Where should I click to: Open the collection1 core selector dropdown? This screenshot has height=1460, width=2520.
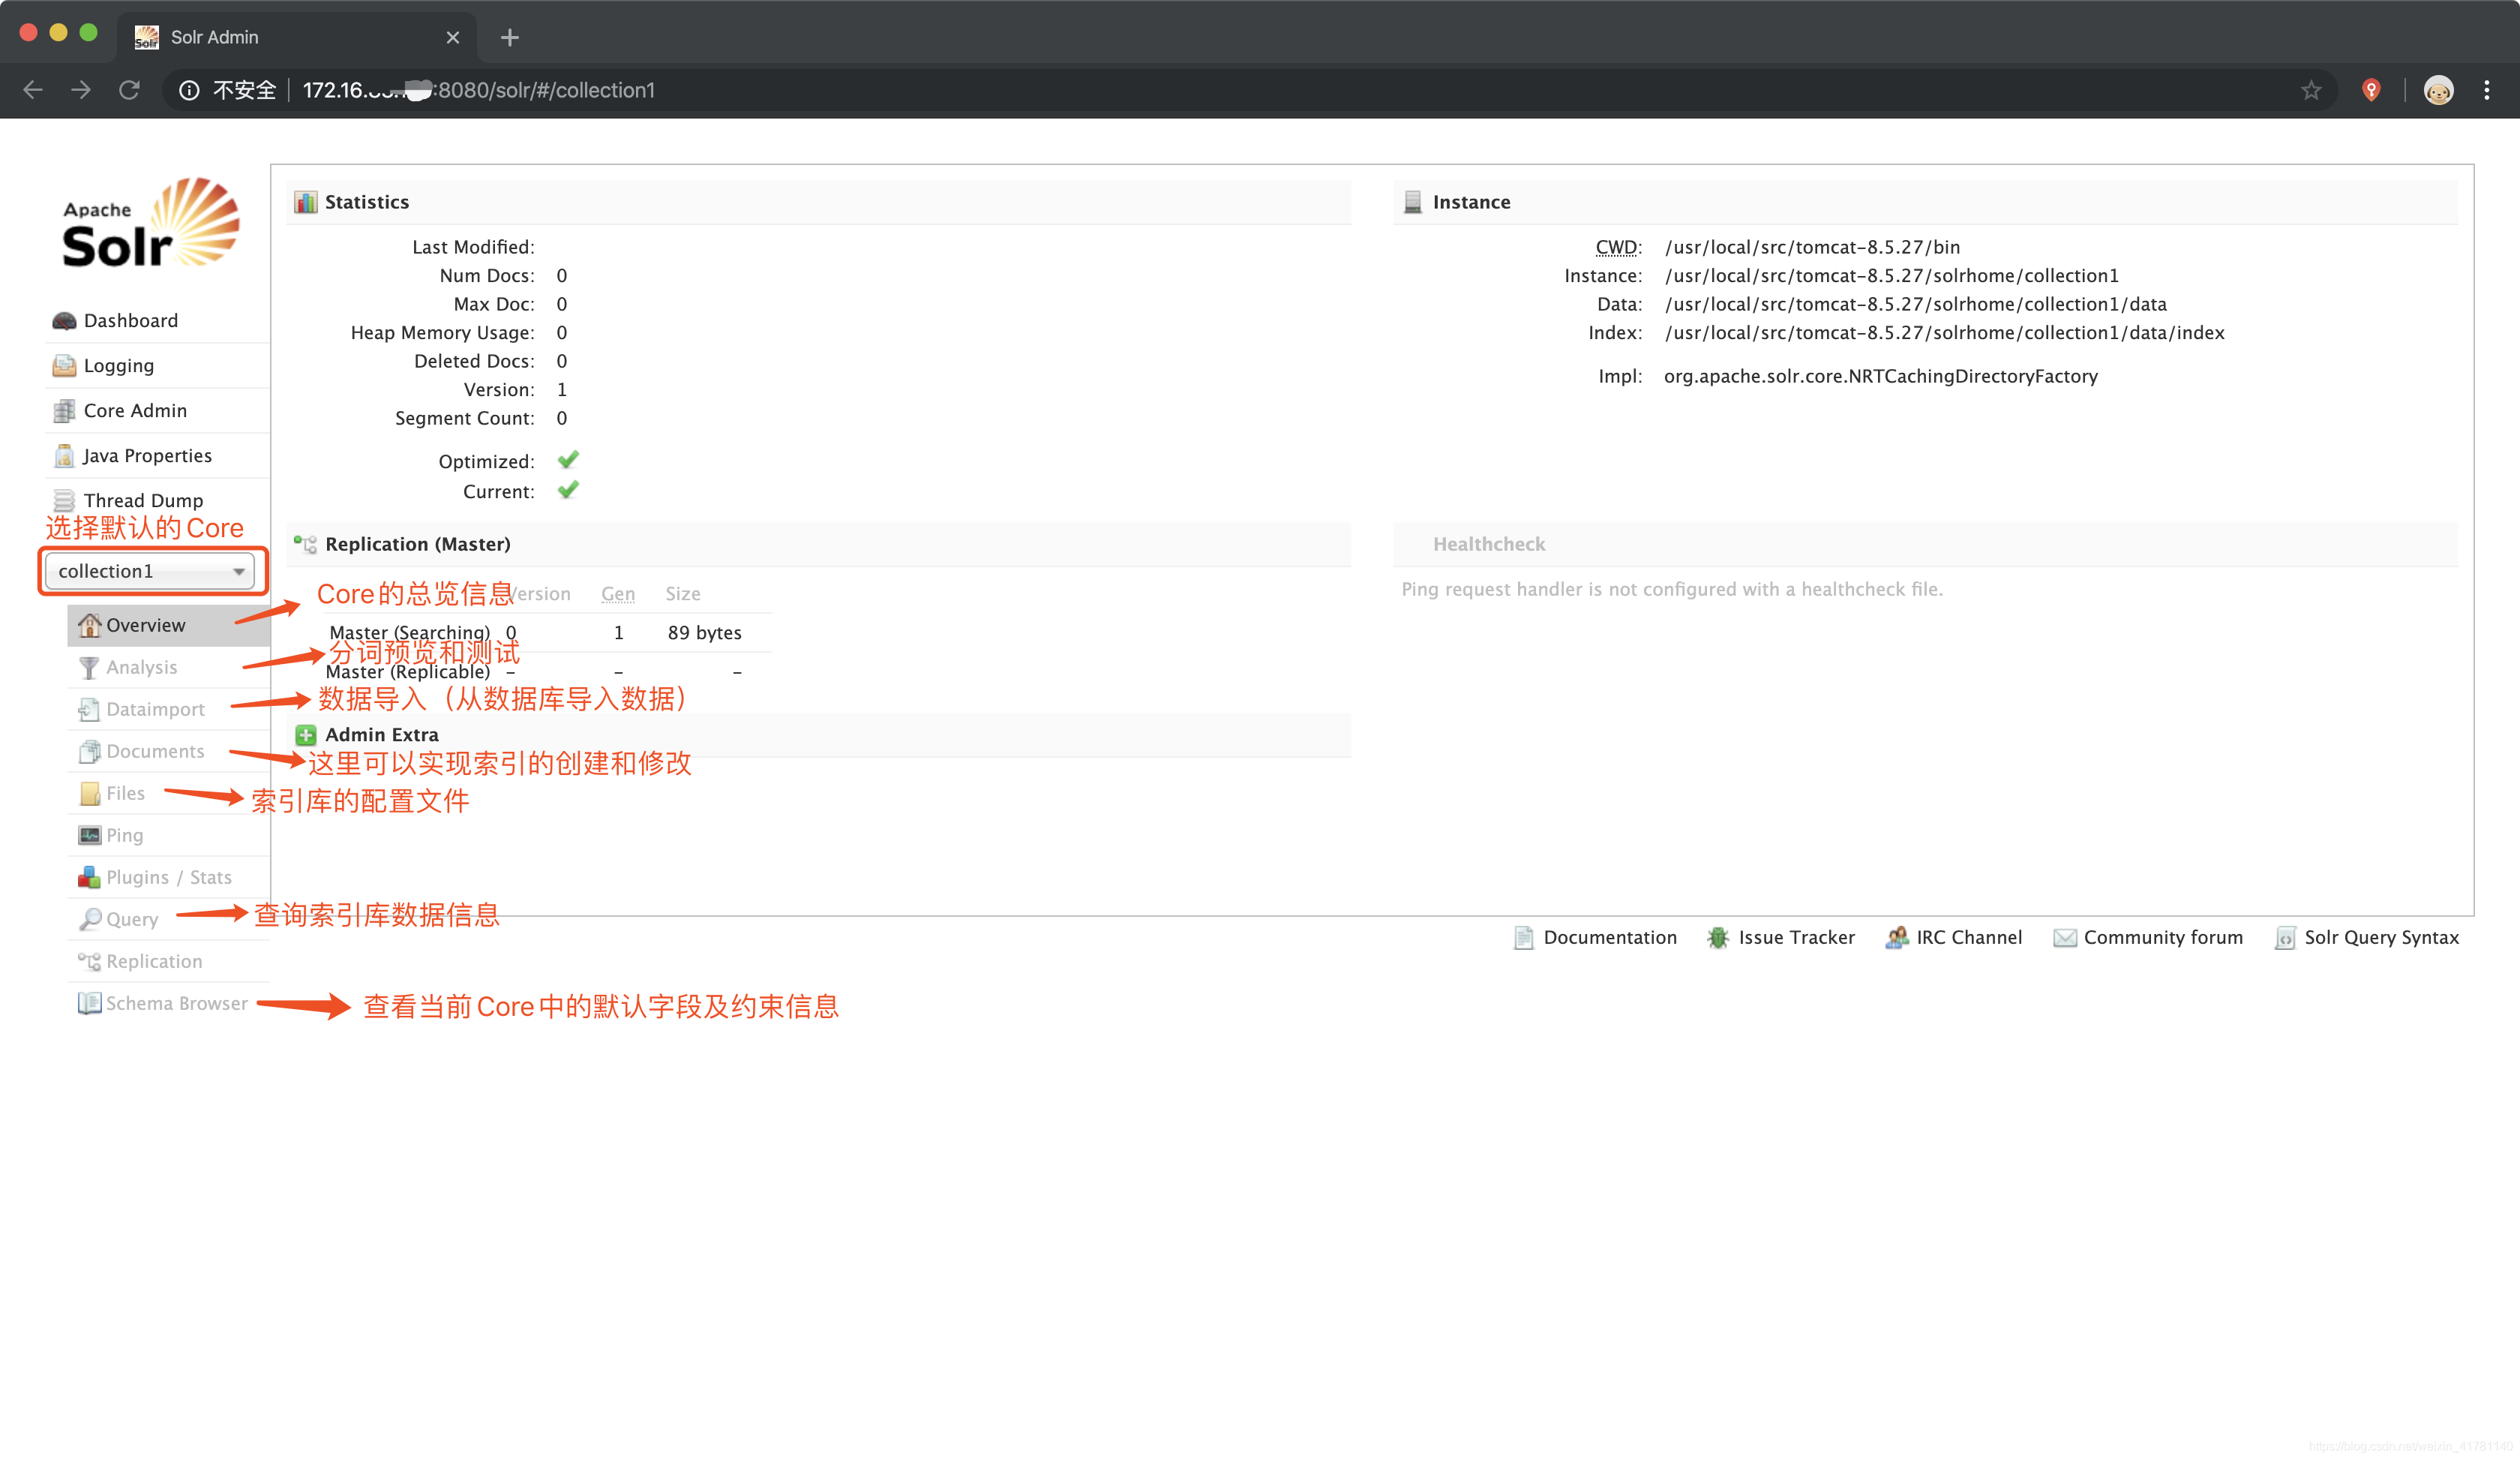[x=151, y=571]
